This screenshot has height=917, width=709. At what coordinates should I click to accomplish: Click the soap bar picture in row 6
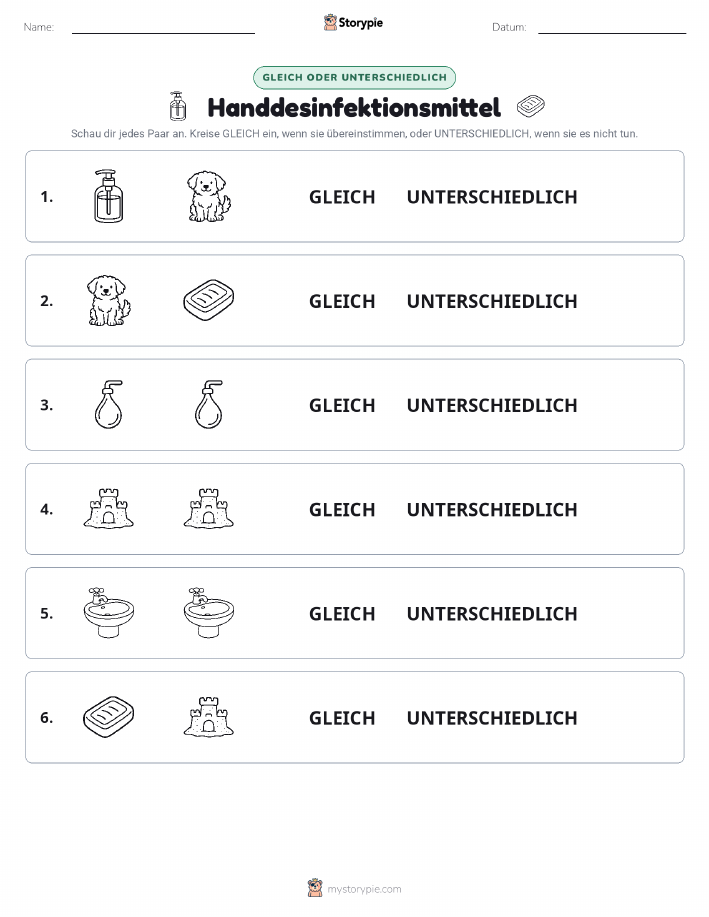pyautogui.click(x=109, y=717)
